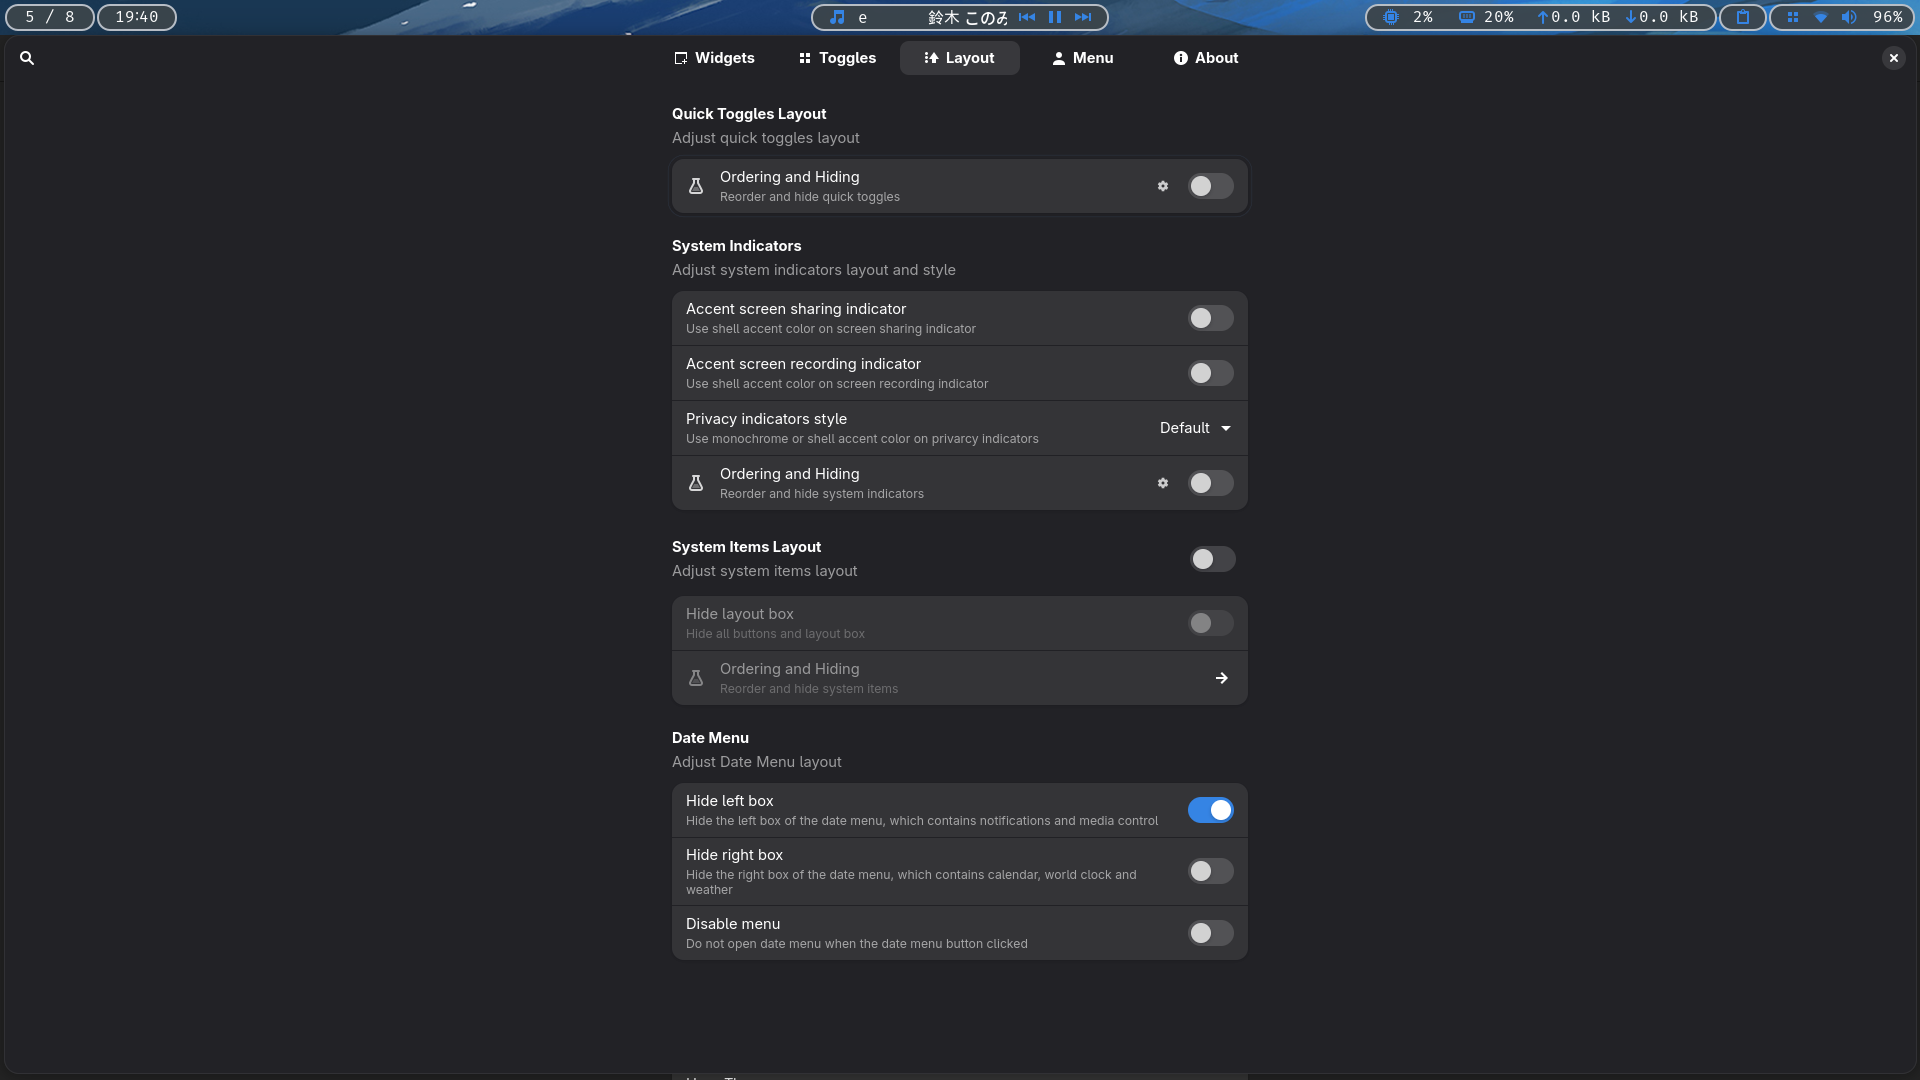This screenshot has width=1920, height=1080.
Task: Click the clipboard icon in top panel
Action: tap(1743, 17)
